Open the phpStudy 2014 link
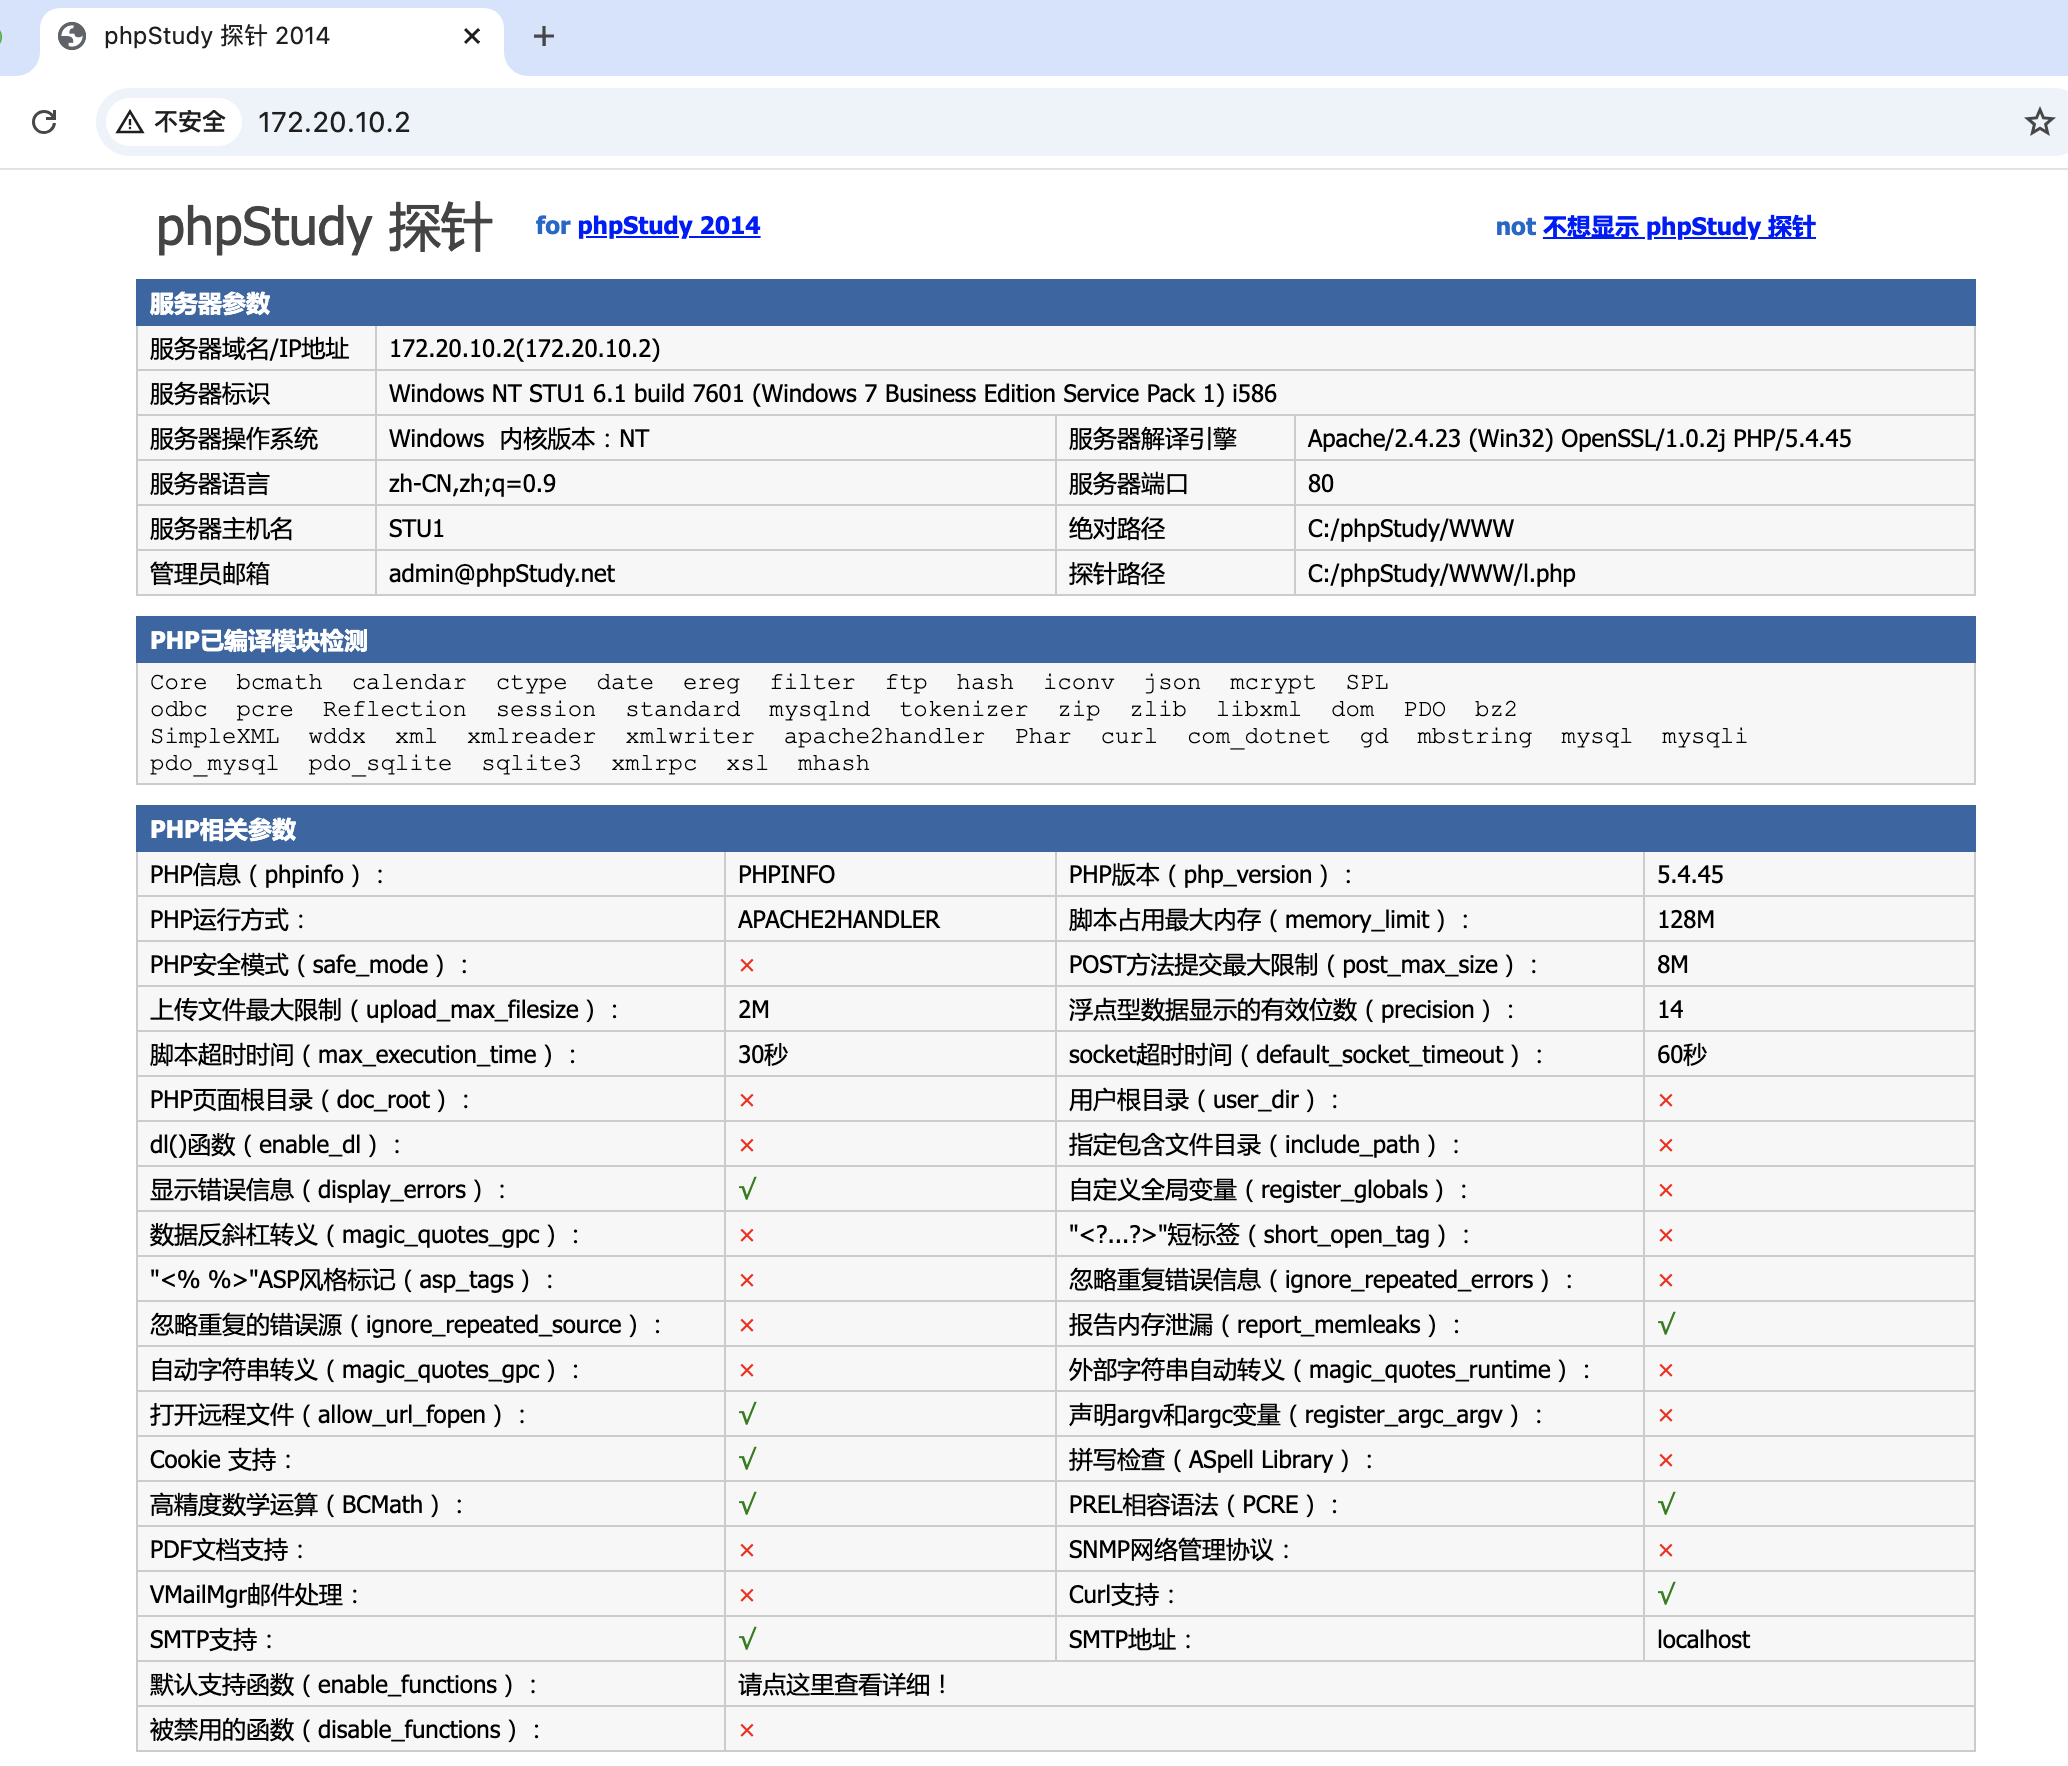Image resolution: width=2068 pixels, height=1766 pixels. (x=668, y=226)
